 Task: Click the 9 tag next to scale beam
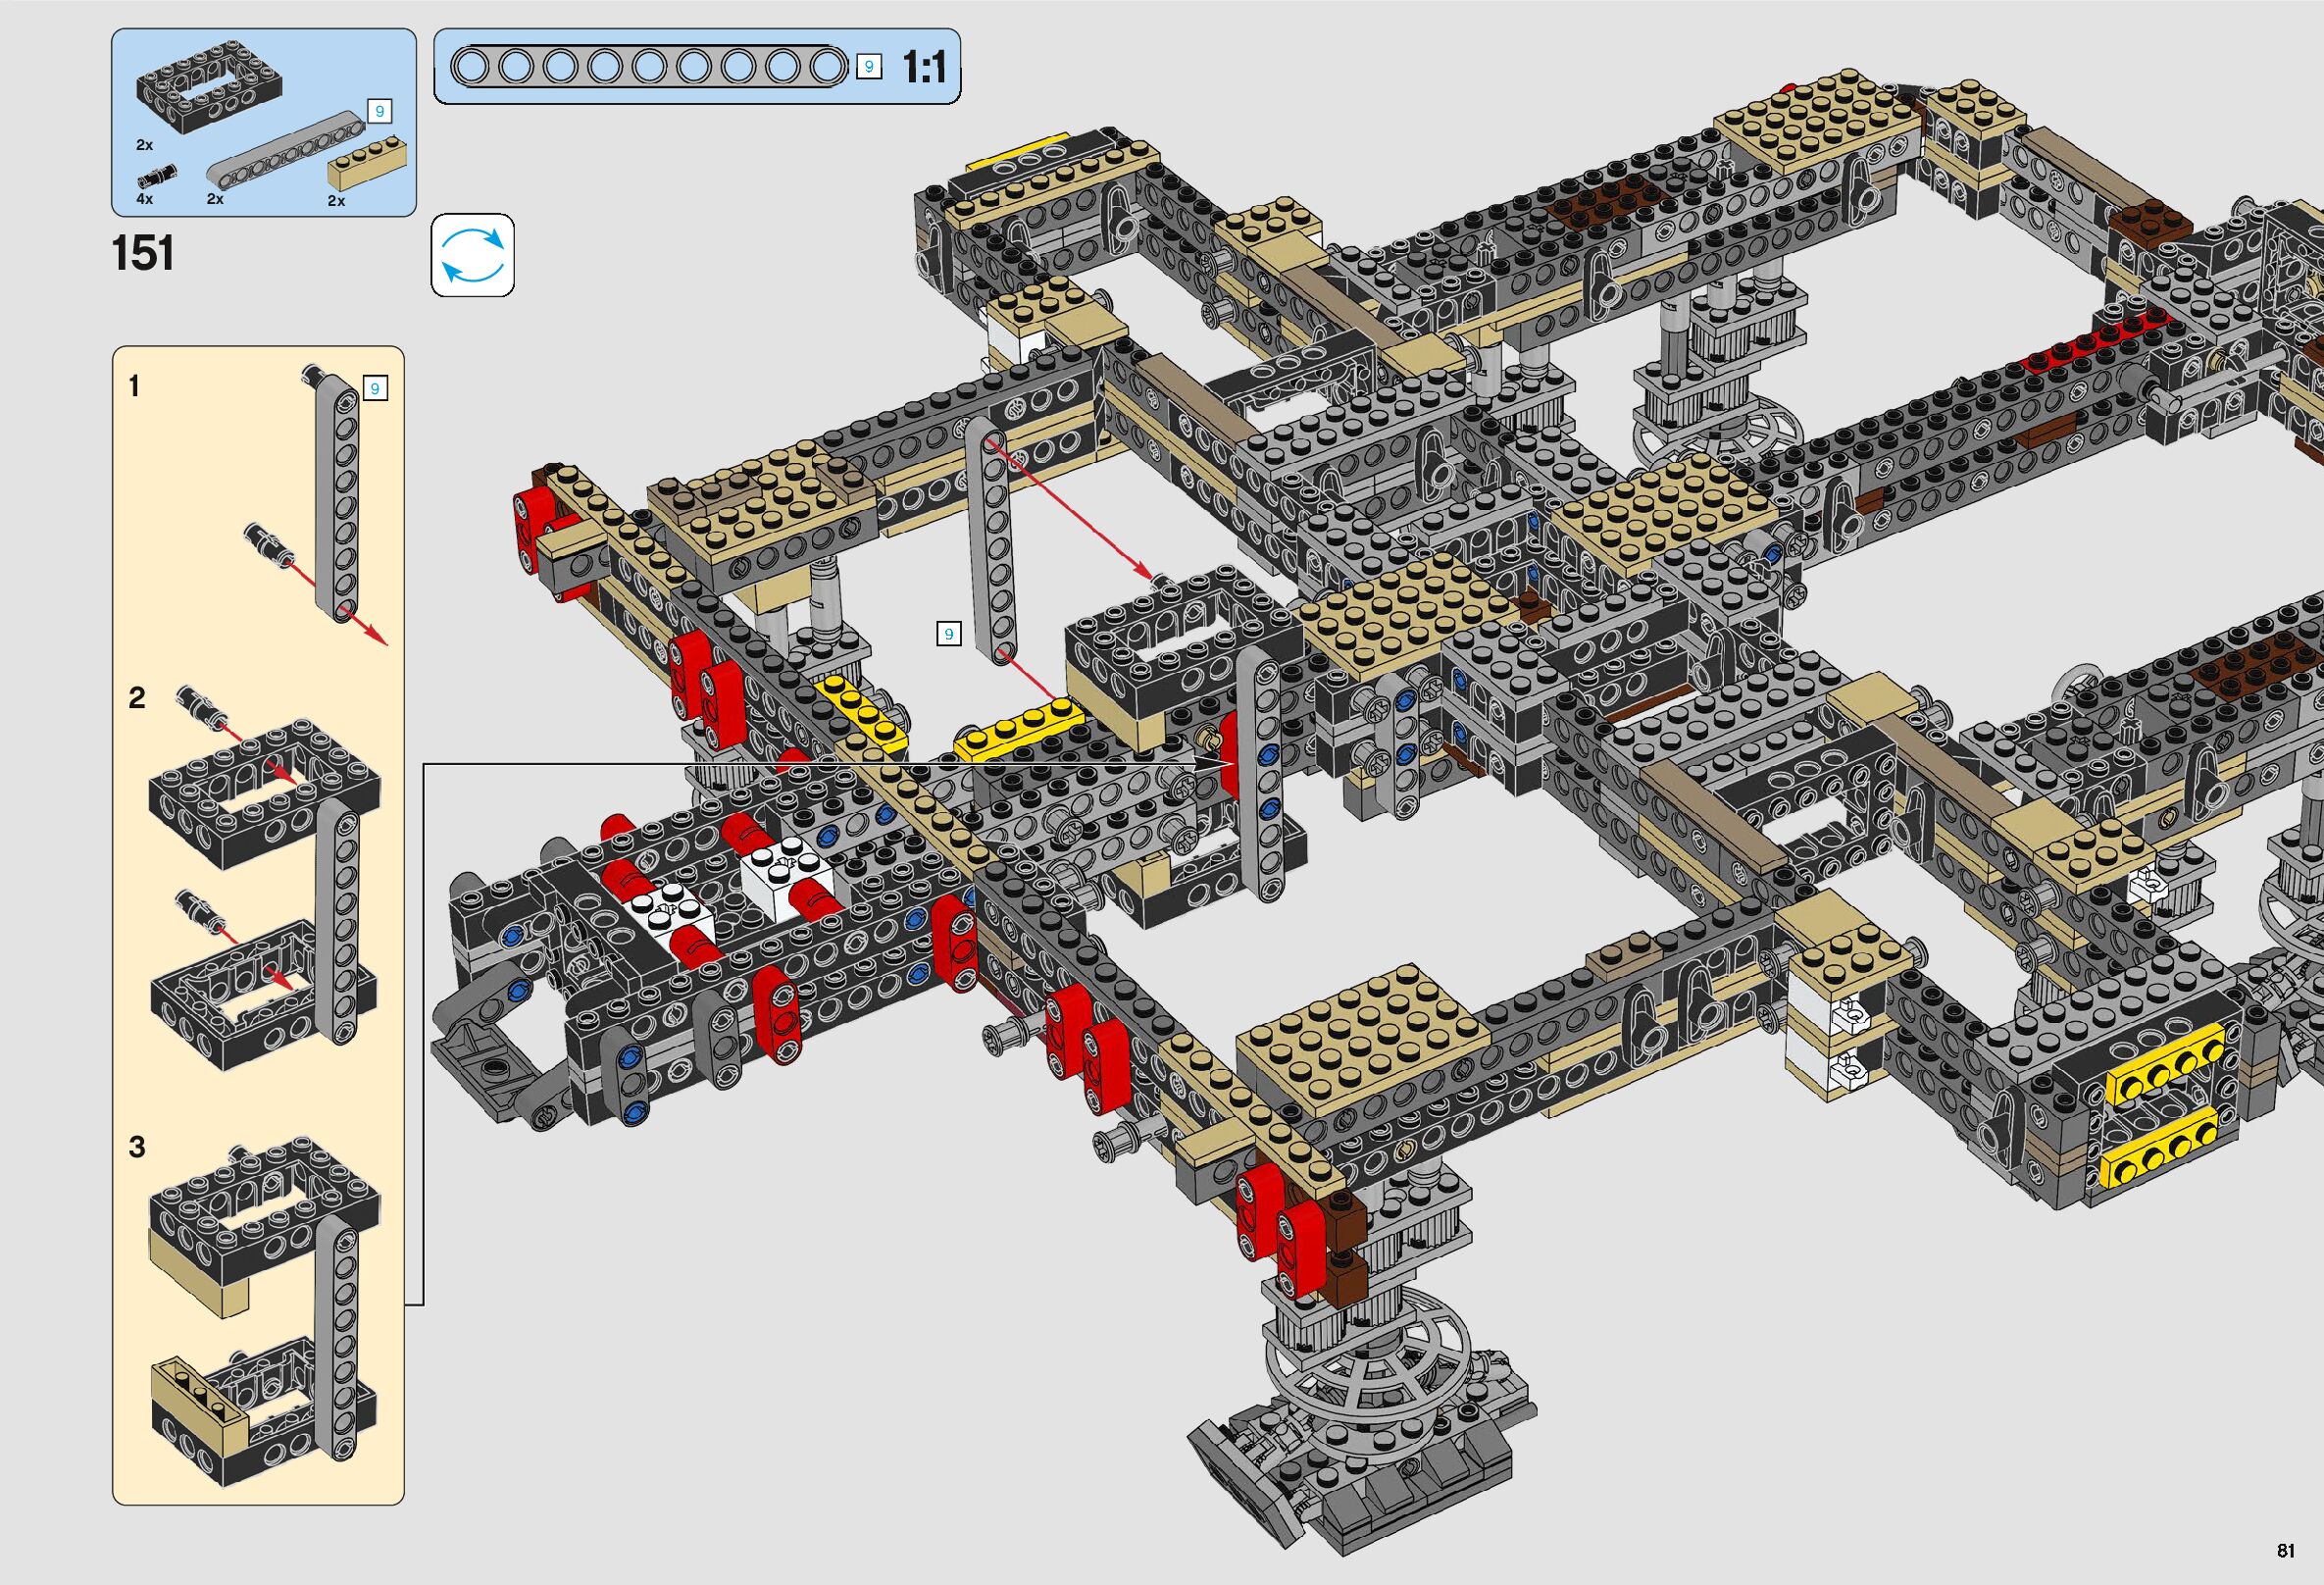[868, 67]
